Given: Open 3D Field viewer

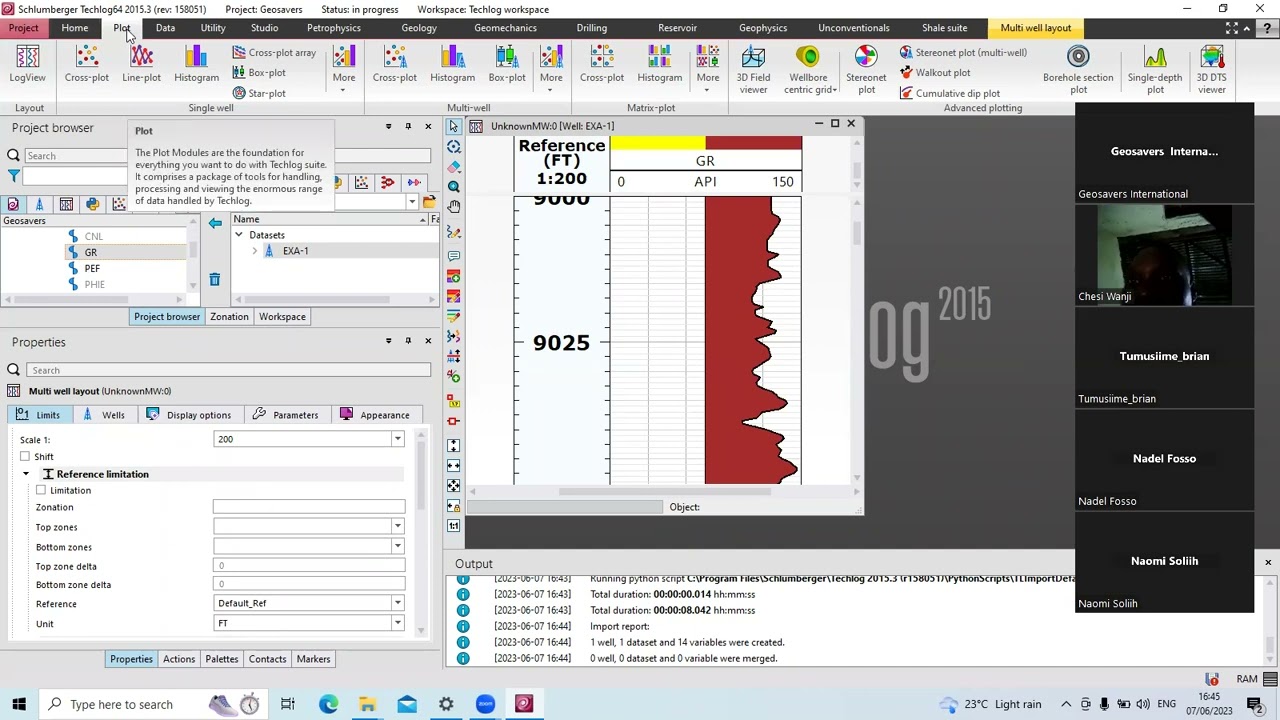Looking at the screenshot, I should pyautogui.click(x=753, y=69).
